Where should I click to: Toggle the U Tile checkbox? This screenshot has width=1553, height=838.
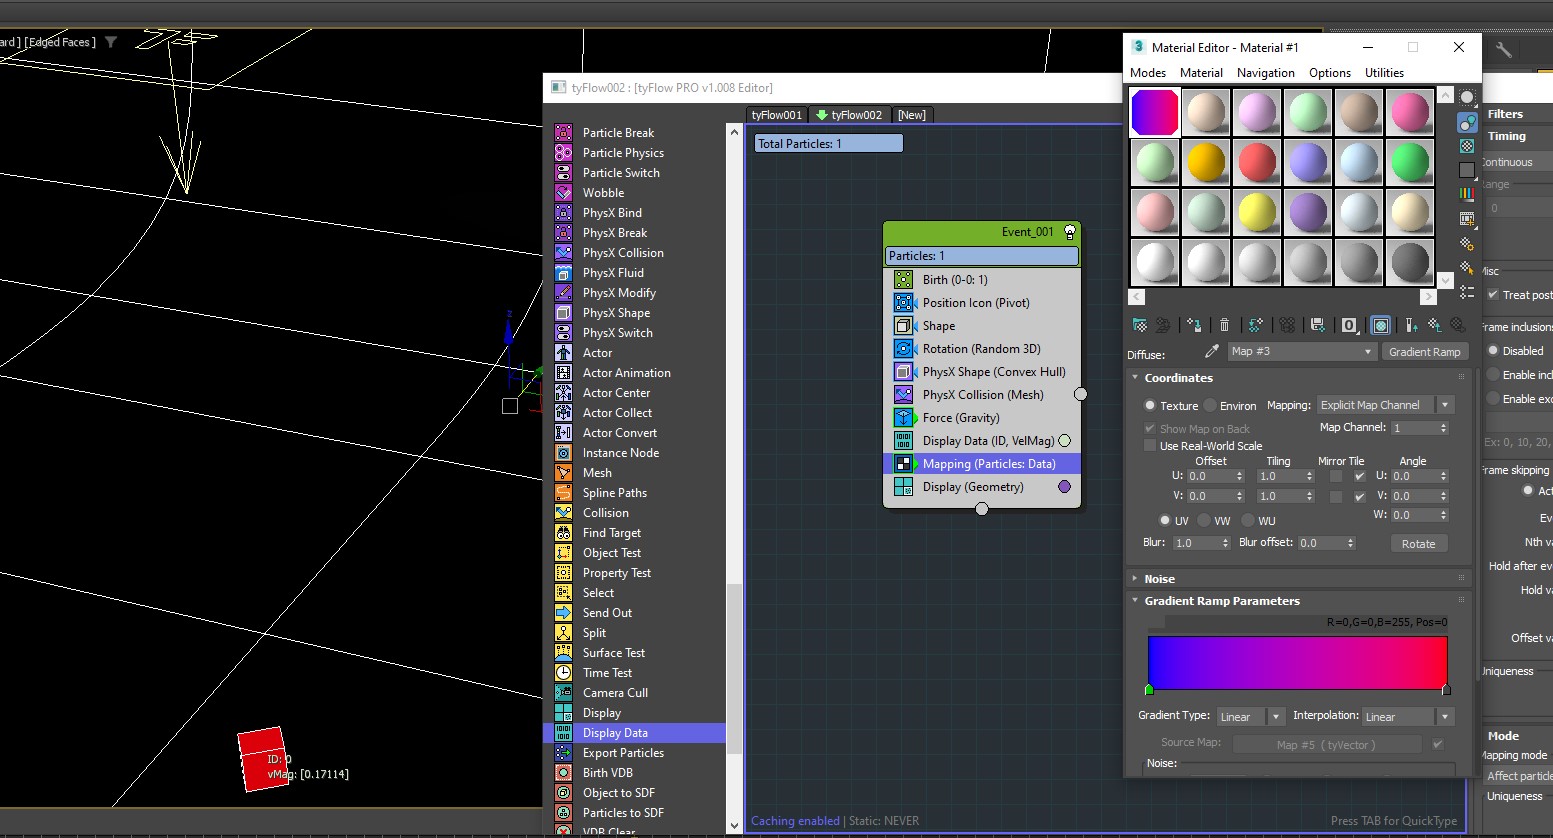1359,476
